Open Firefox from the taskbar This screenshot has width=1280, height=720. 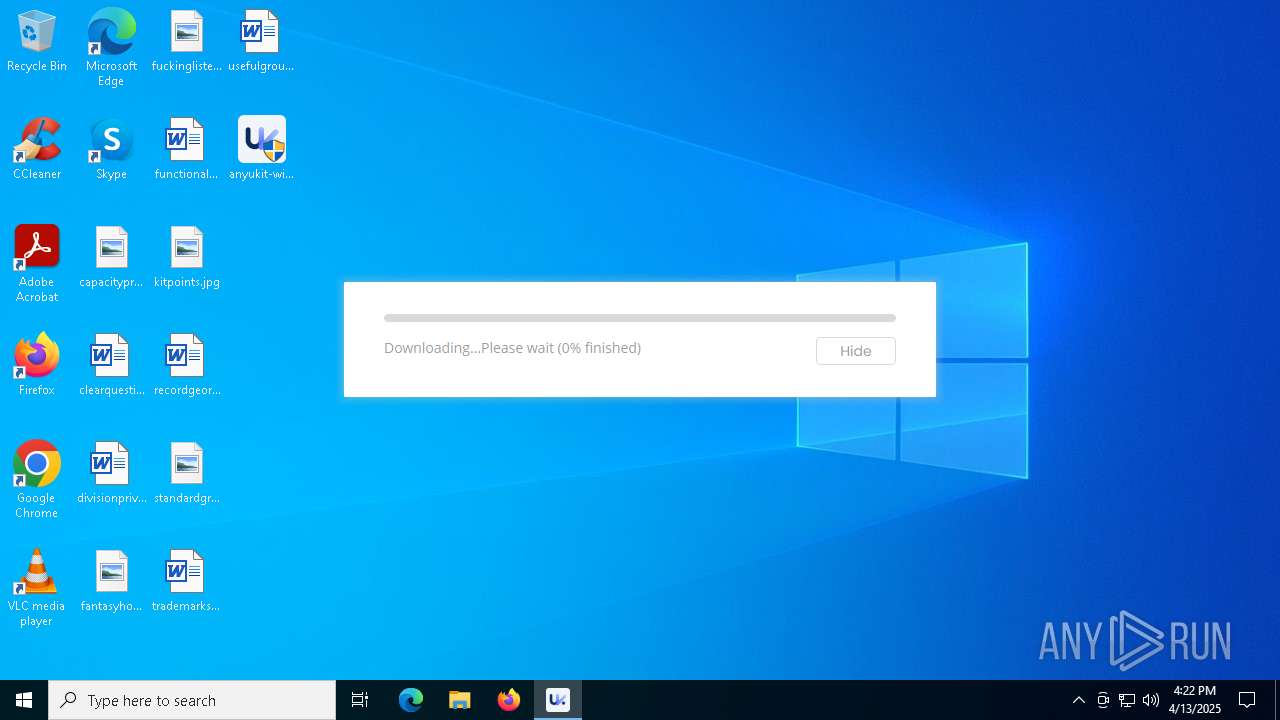click(x=509, y=700)
